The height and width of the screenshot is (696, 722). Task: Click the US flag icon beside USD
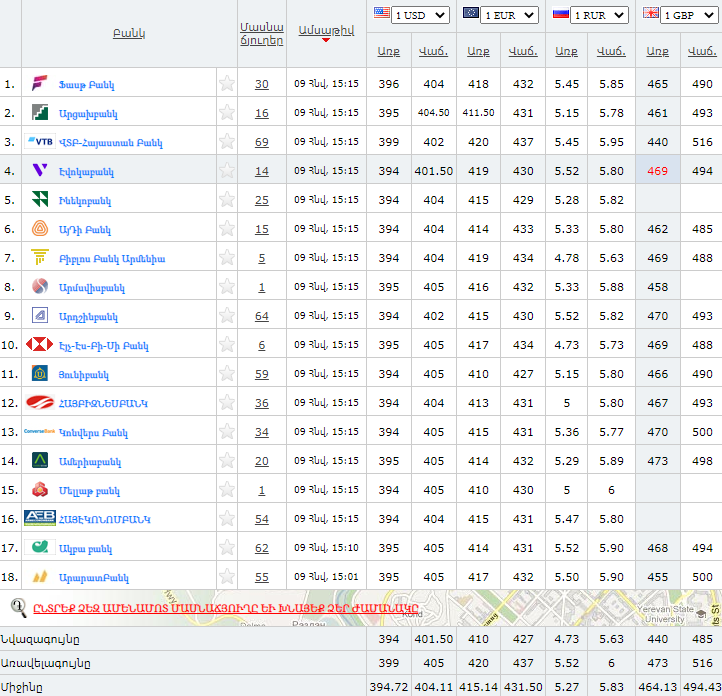[x=382, y=13]
